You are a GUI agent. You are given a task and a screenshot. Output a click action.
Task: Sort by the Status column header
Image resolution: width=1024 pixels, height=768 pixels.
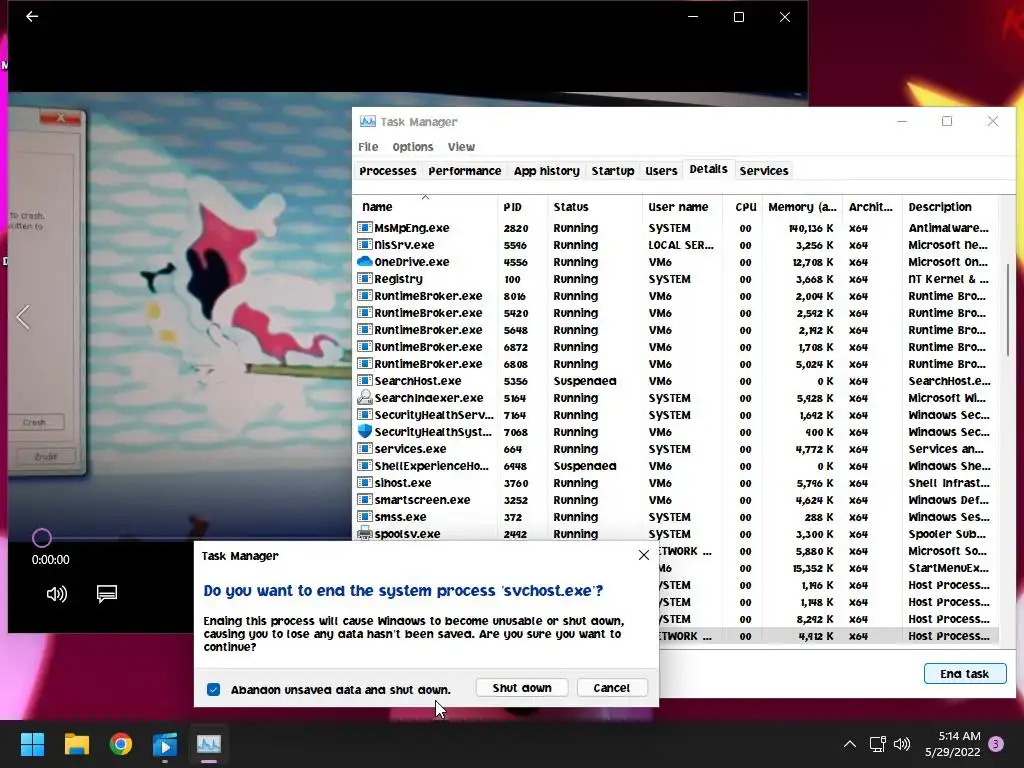[595, 207]
